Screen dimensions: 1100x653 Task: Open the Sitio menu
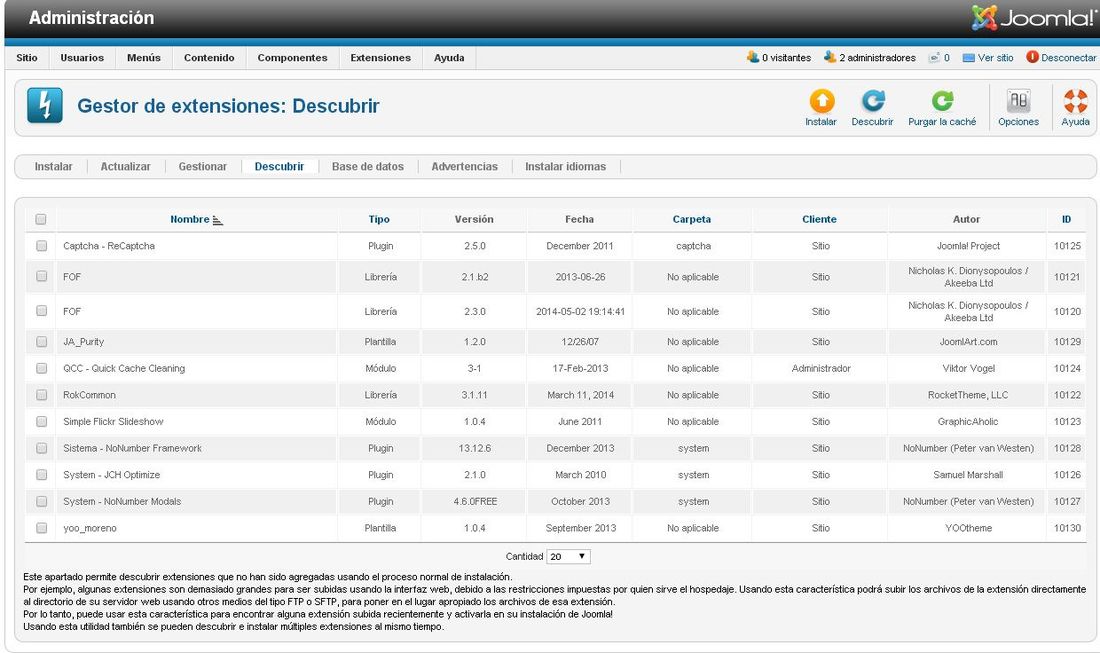pyautogui.click(x=27, y=58)
